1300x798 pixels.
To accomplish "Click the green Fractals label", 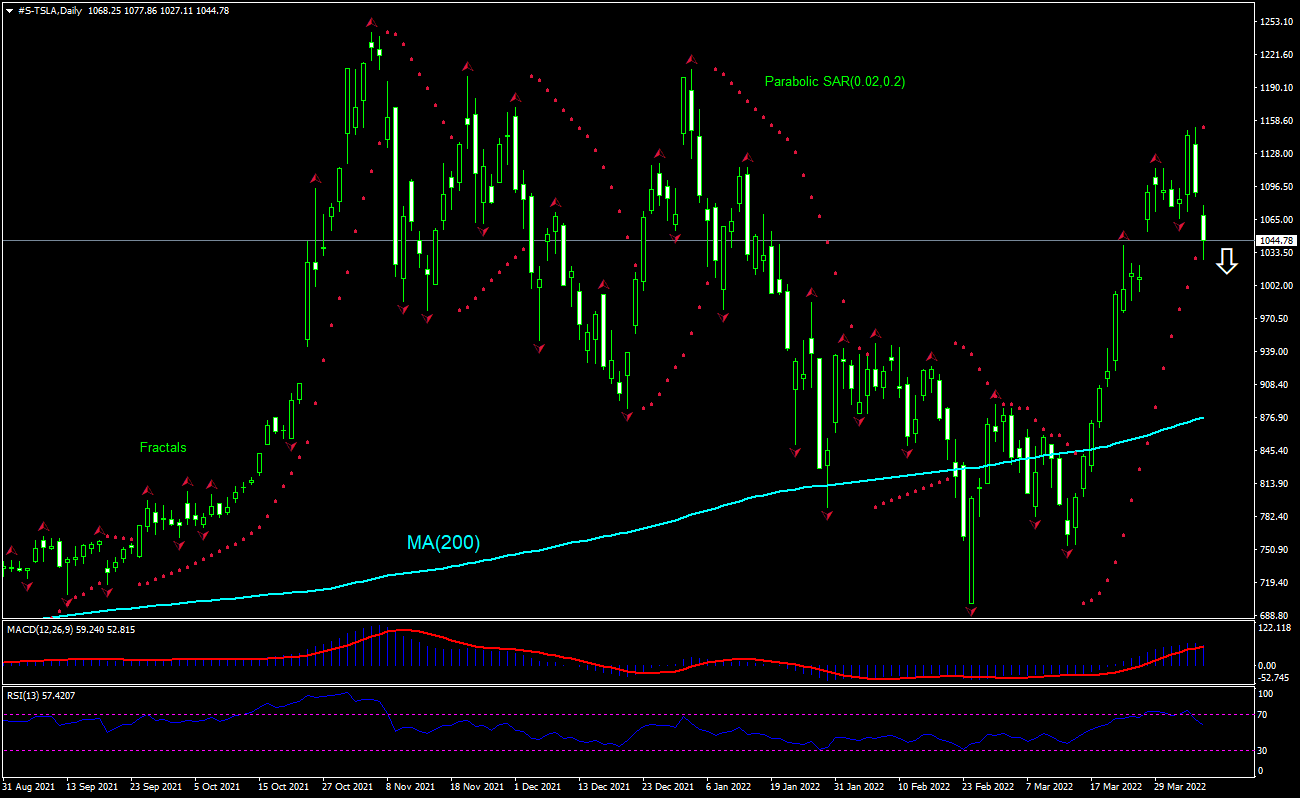I will (163, 447).
